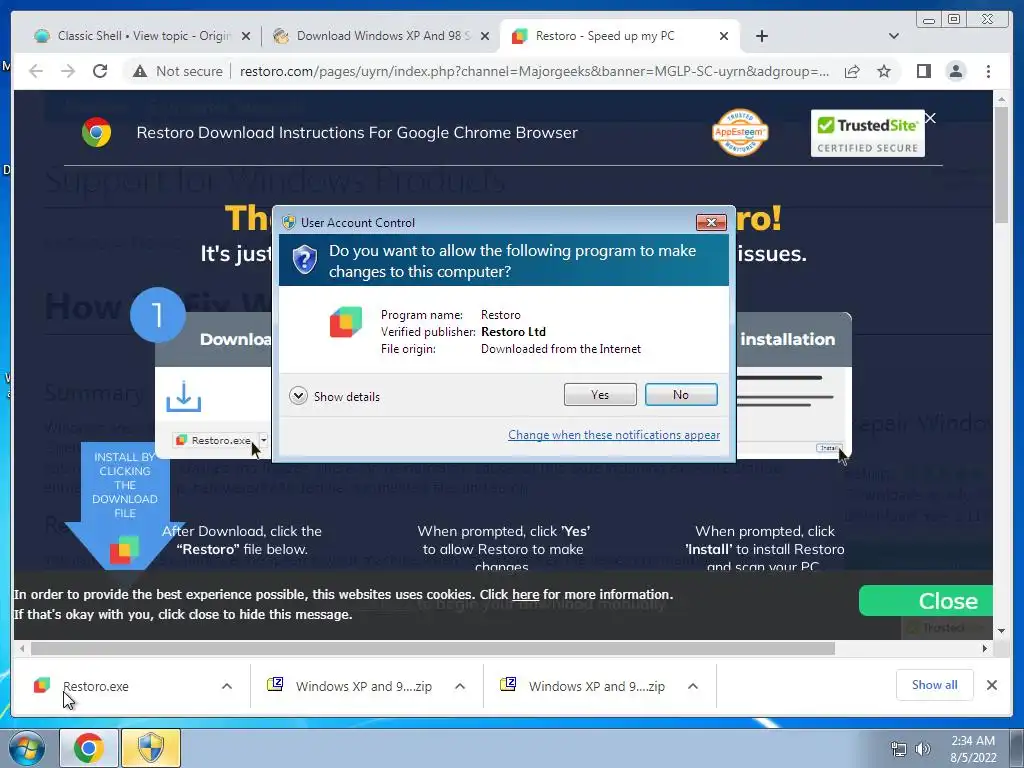Click the Restoro Ltd verified publisher name
1024x768 pixels.
pyautogui.click(x=513, y=332)
